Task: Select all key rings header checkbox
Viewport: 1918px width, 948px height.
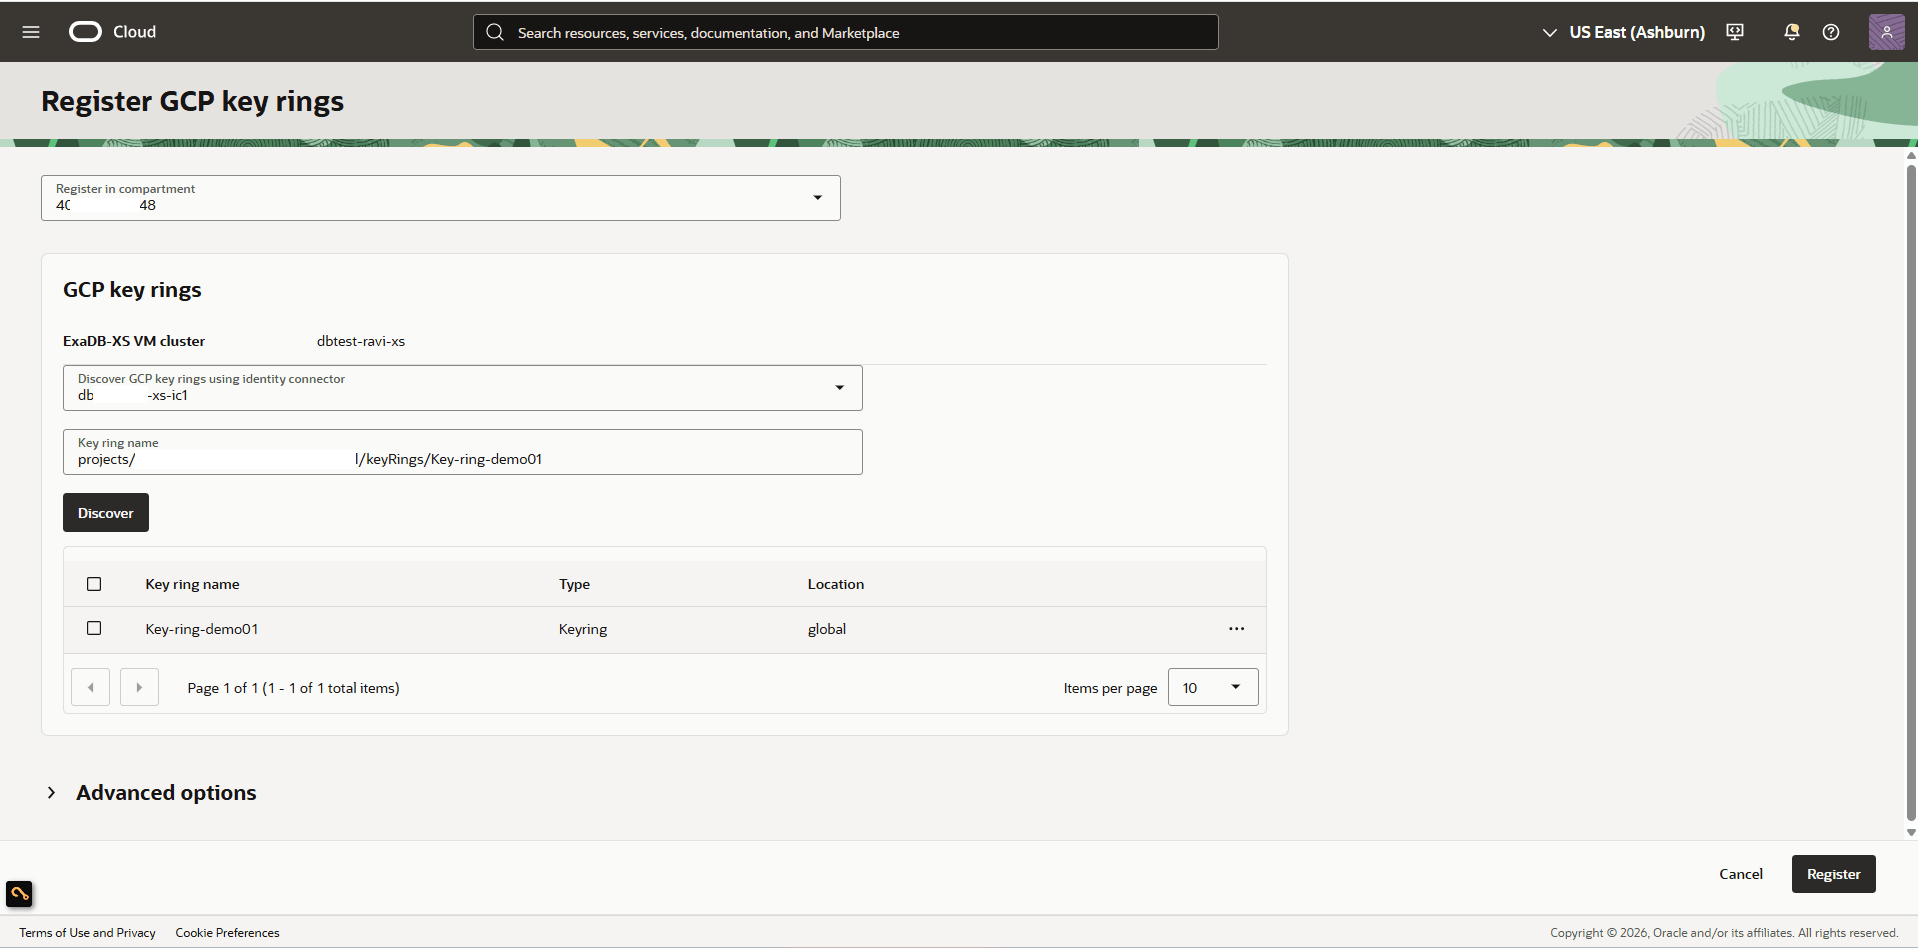Action: coord(94,584)
